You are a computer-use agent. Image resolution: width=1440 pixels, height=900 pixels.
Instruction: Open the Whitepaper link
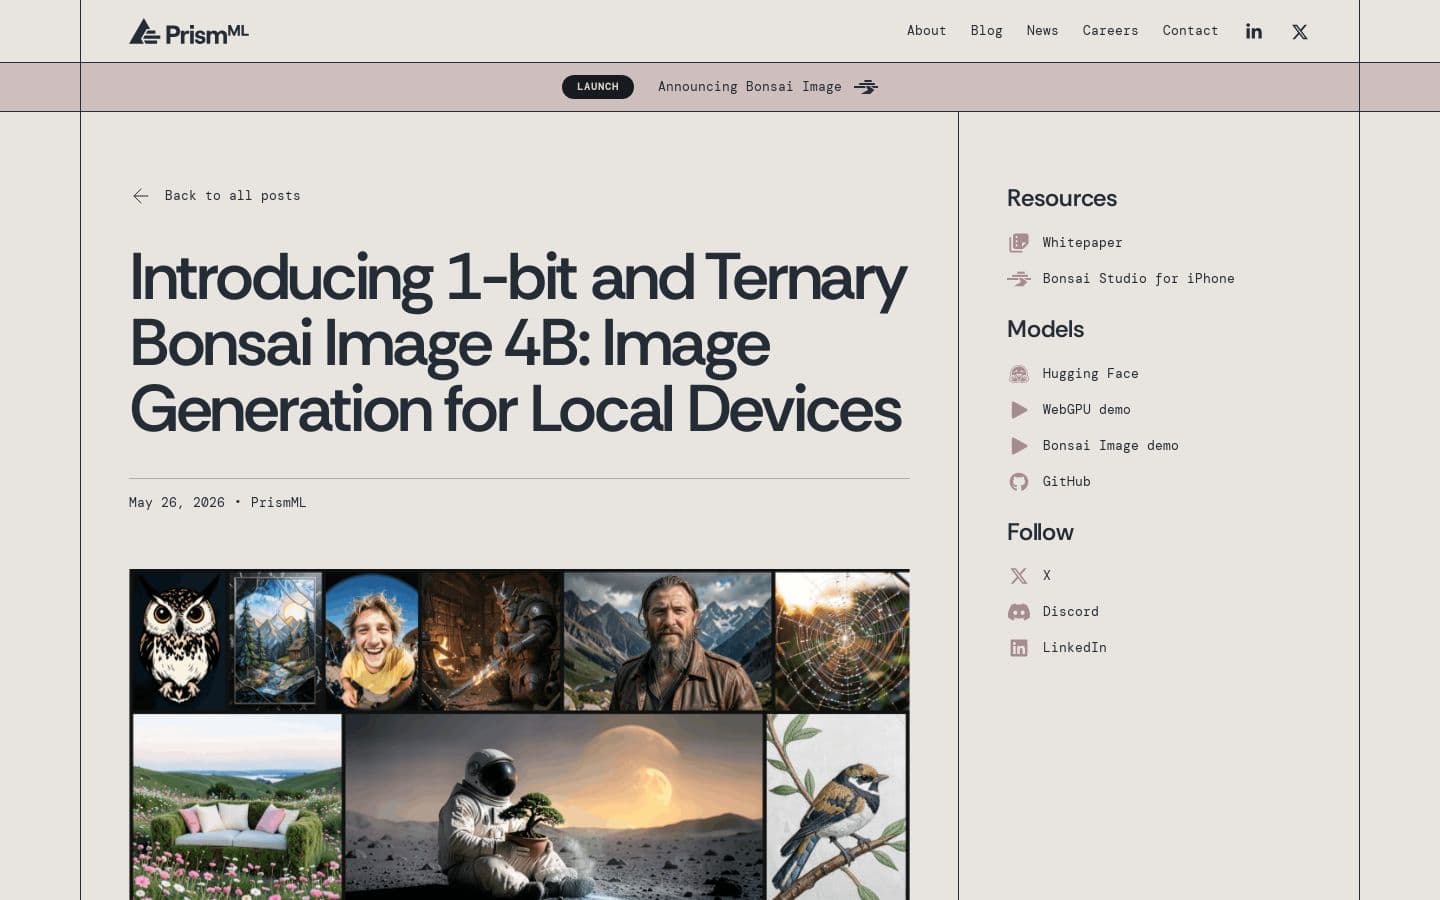coord(1082,243)
